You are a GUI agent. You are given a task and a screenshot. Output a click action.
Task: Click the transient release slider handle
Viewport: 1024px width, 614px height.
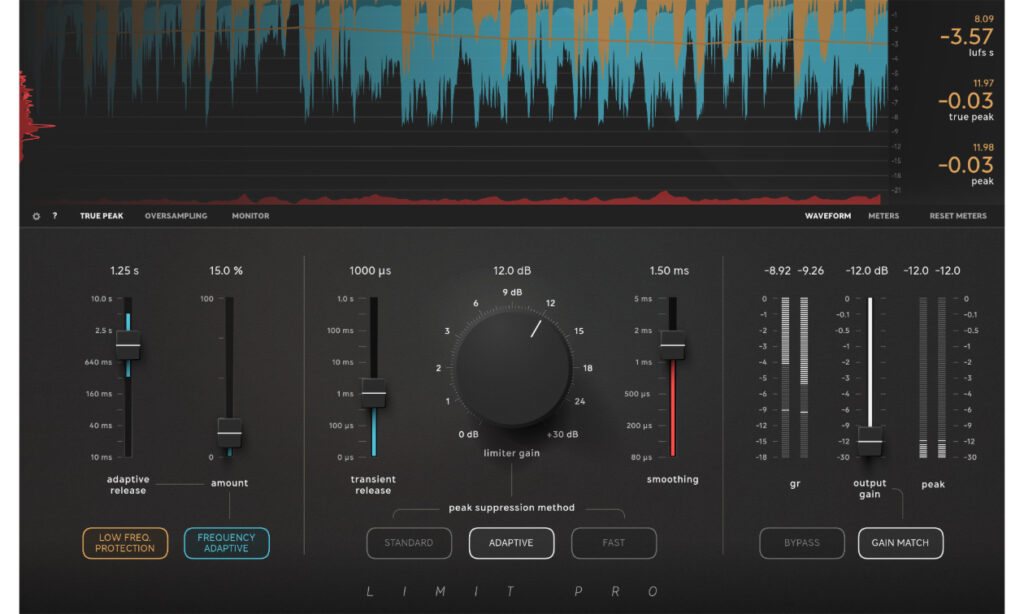click(374, 393)
